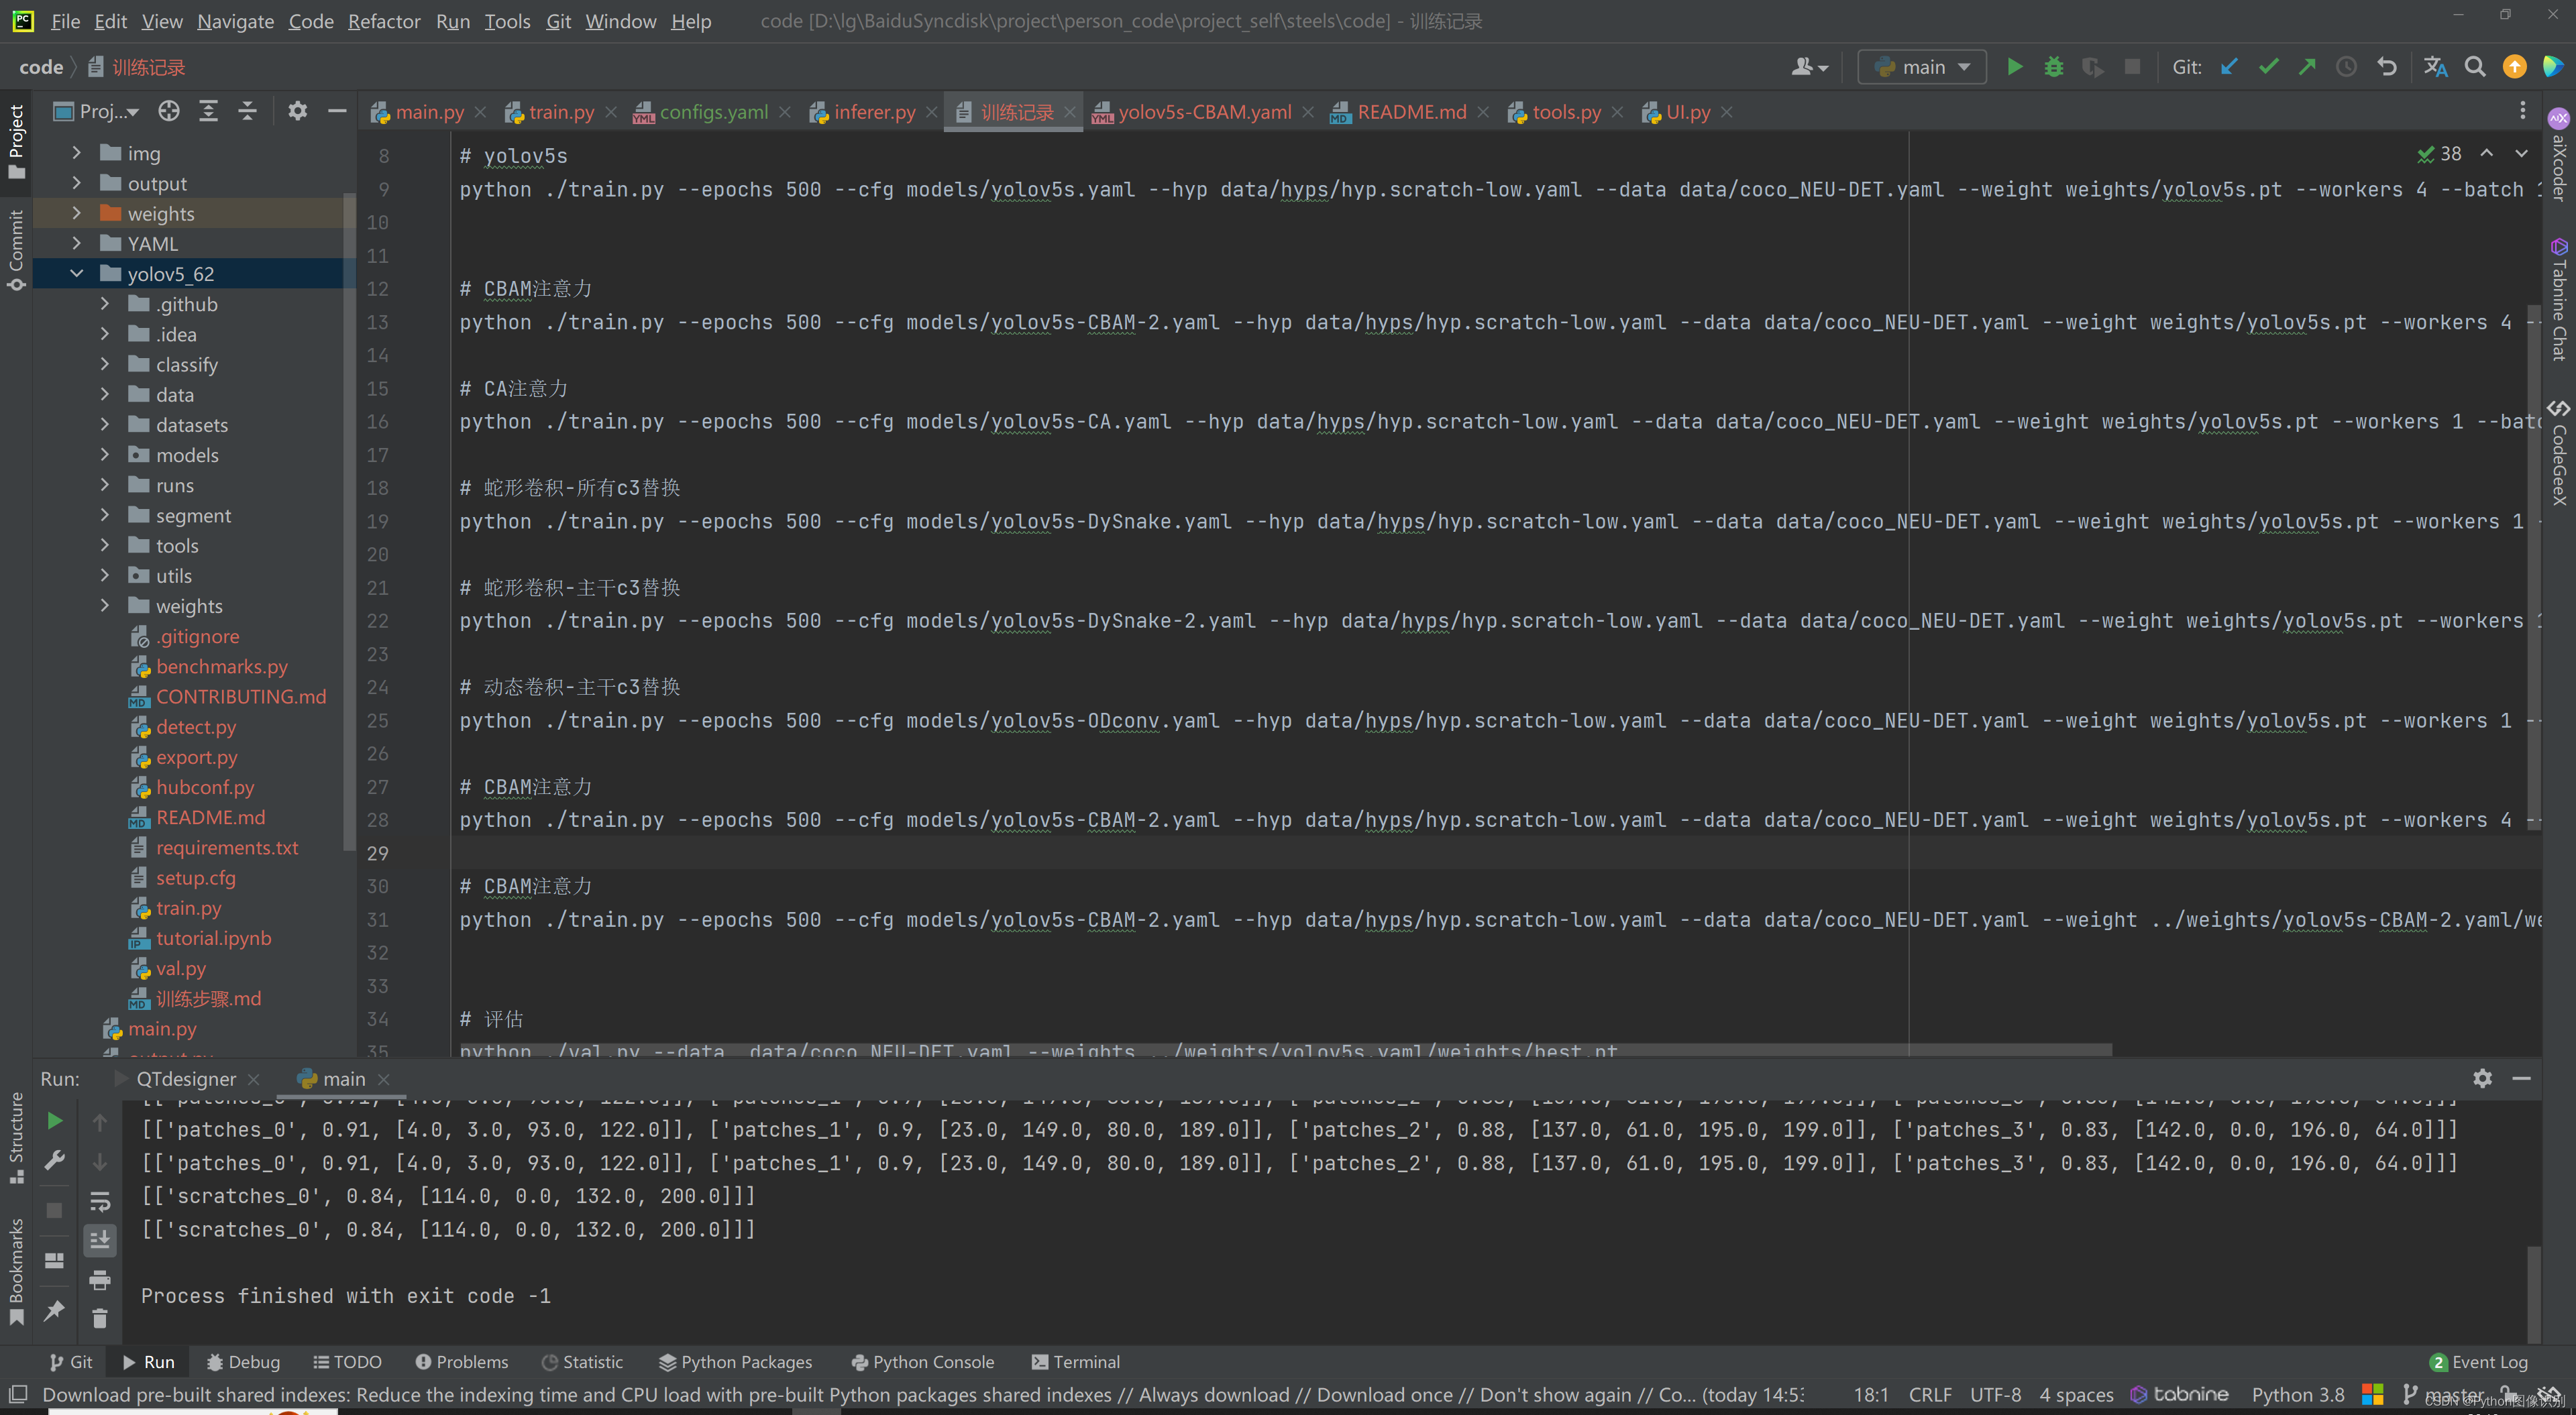Open Git history clock icon
The width and height of the screenshot is (2576, 1415).
[x=2346, y=67]
